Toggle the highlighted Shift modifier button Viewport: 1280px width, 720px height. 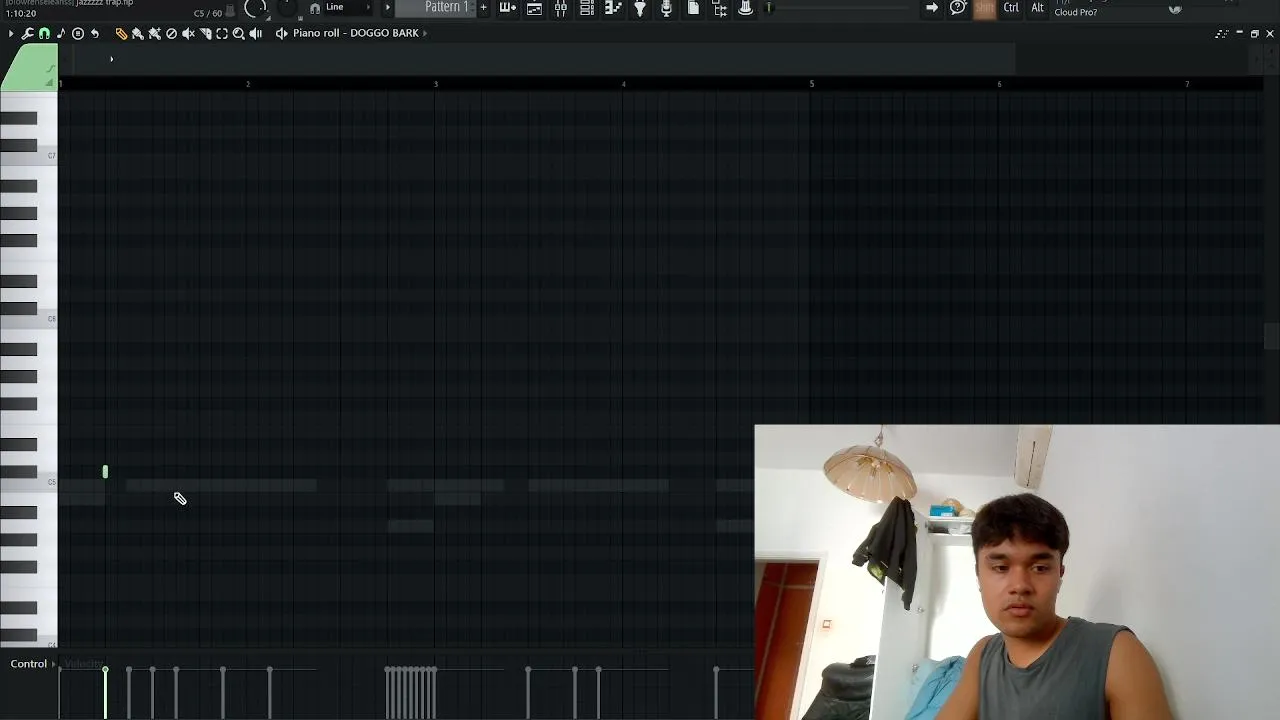[985, 8]
